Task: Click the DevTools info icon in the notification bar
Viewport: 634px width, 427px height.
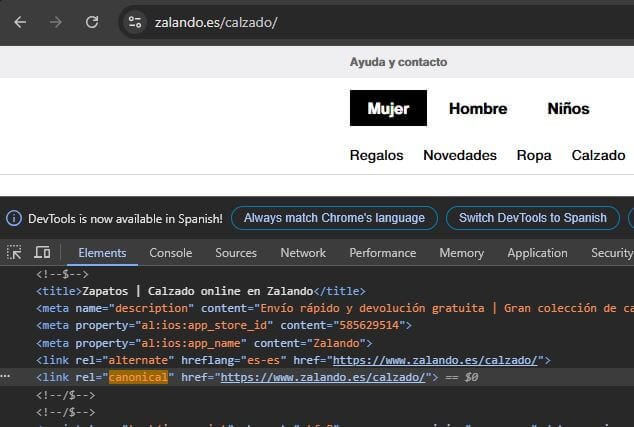Action: [14, 218]
